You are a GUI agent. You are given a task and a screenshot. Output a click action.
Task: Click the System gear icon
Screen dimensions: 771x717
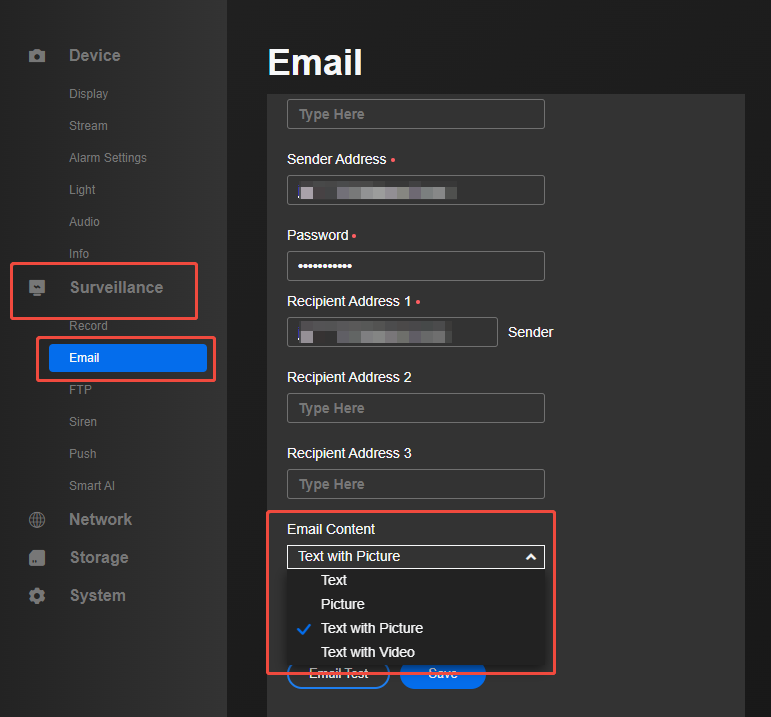(x=37, y=596)
